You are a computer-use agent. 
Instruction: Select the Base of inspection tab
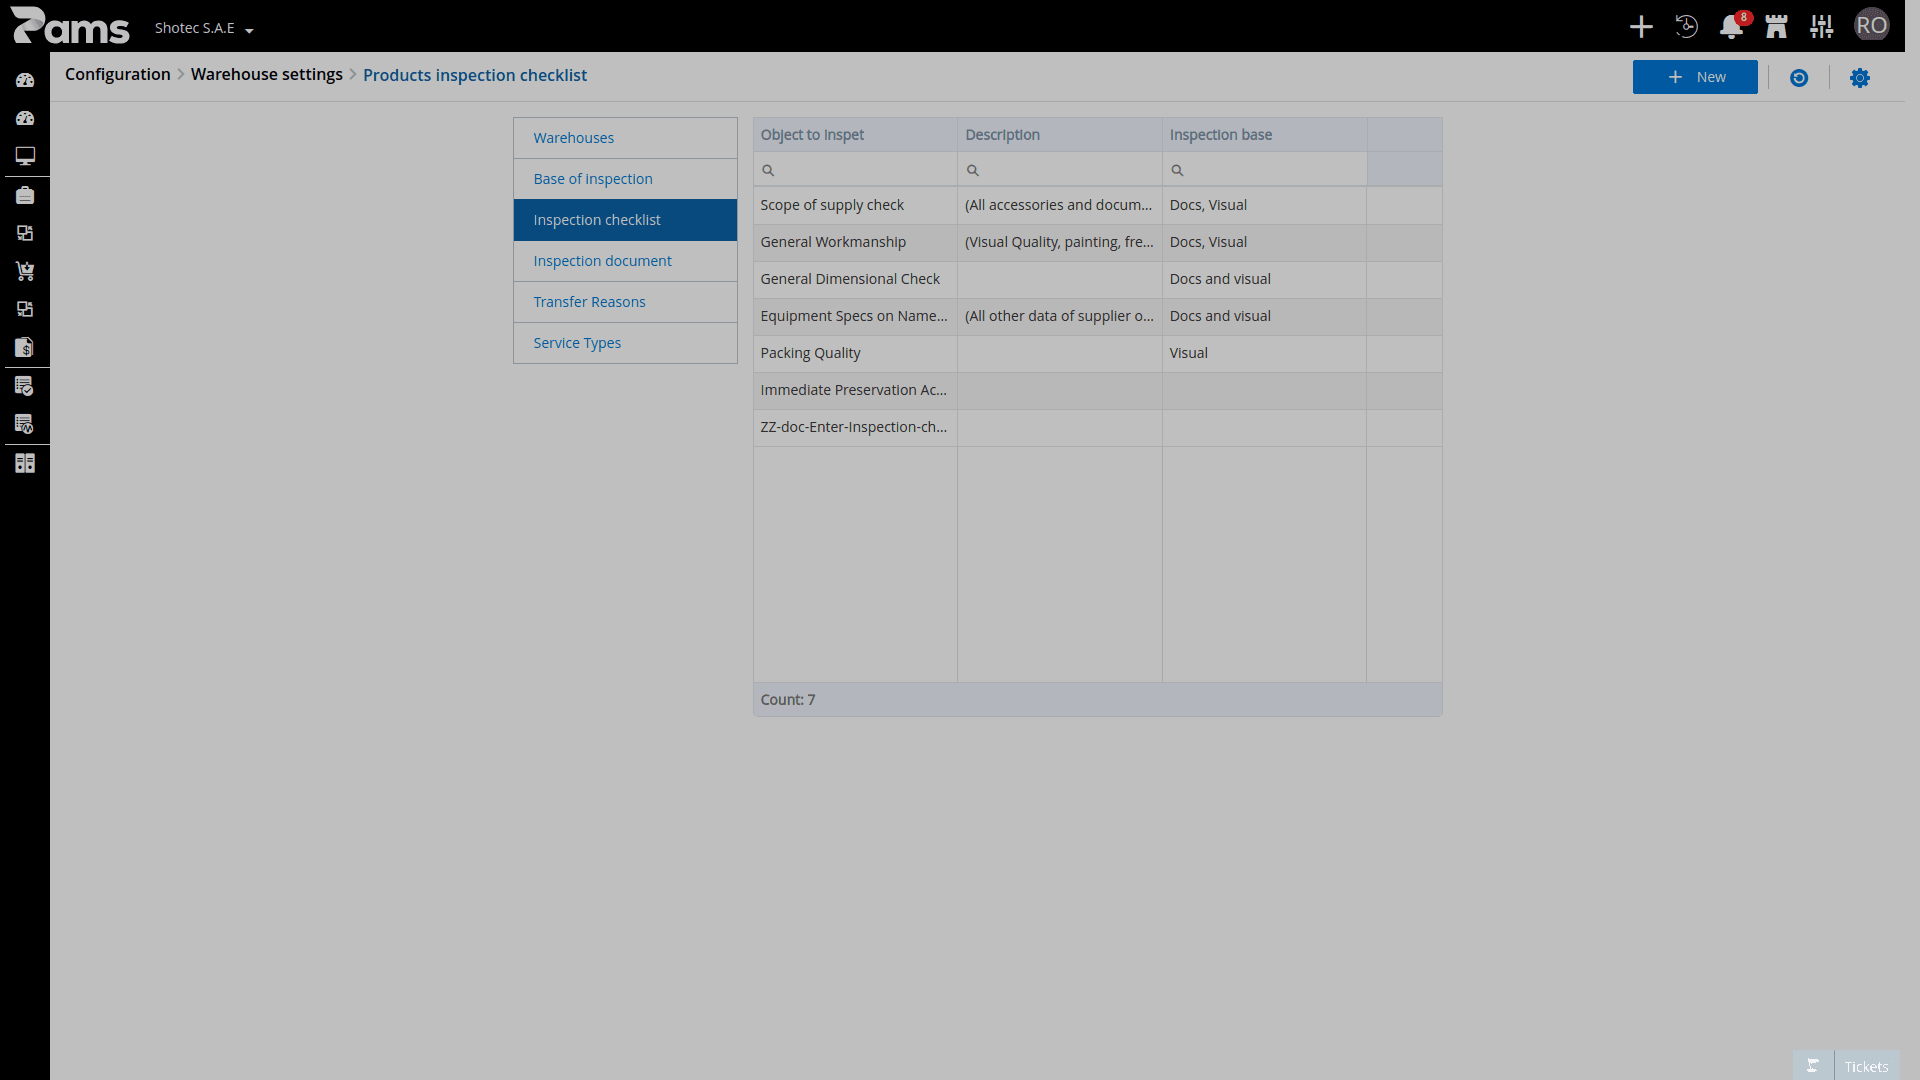625,179
